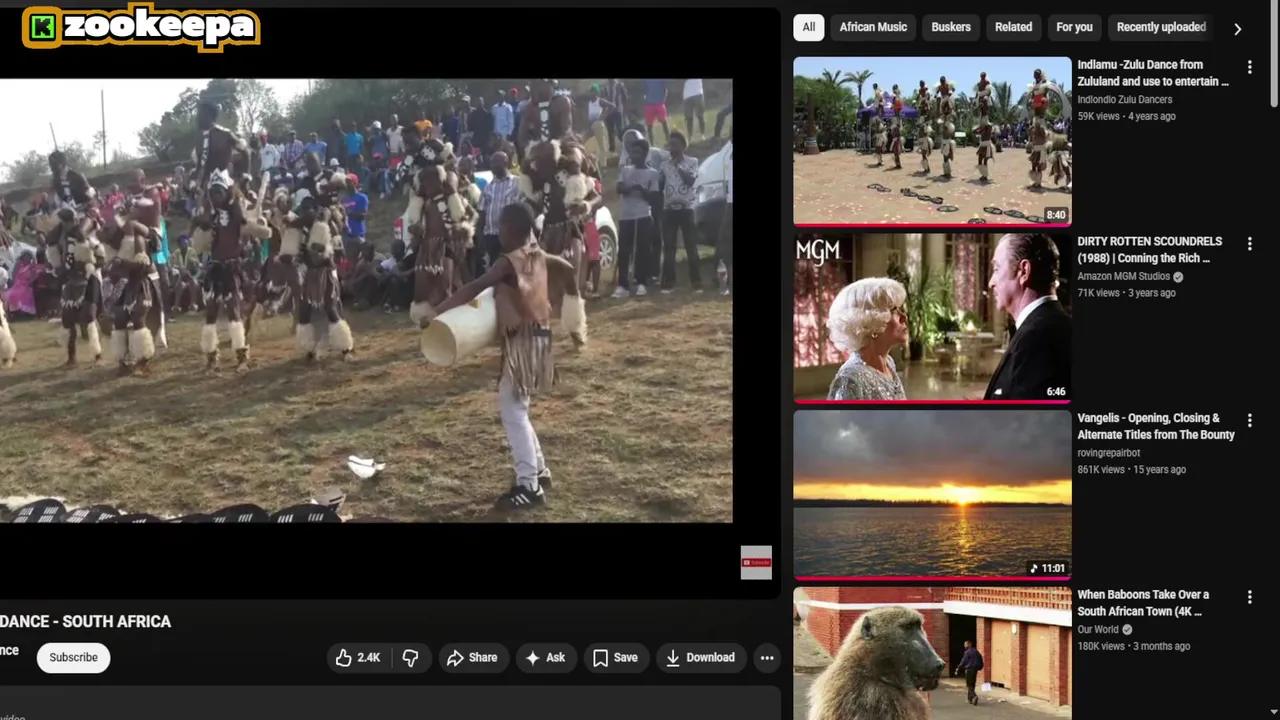Screen dimensions: 1280x720
Task: Open Indlamu Zulu Dance video thumbnail
Action: point(932,141)
